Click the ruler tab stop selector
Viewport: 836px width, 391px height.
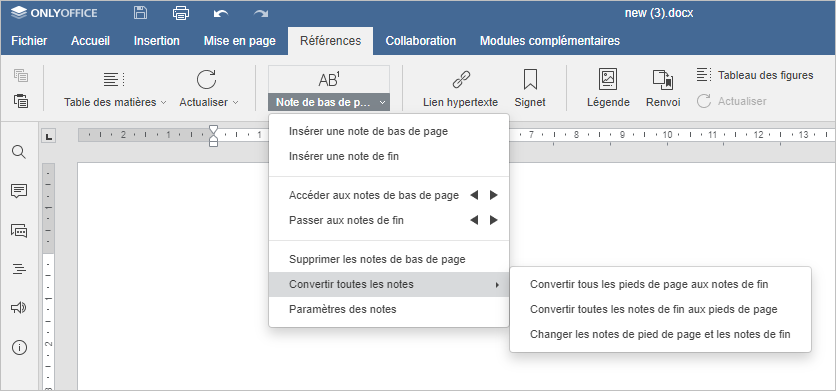coord(49,137)
